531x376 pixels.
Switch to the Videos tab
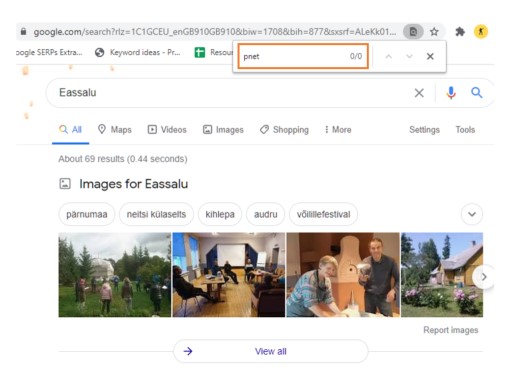pyautogui.click(x=167, y=130)
